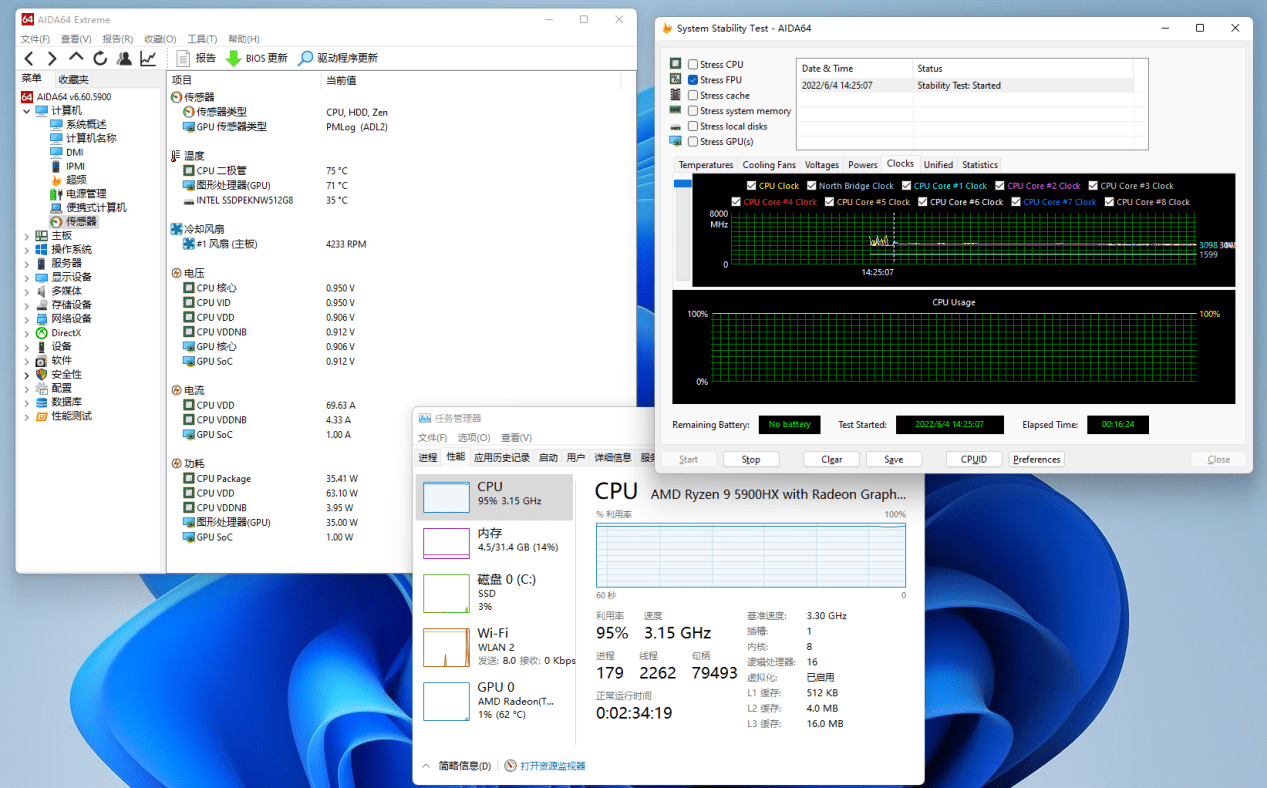This screenshot has width=1267, height=788.
Task: Uncheck the Stress FPU checkbox
Action: pos(693,80)
